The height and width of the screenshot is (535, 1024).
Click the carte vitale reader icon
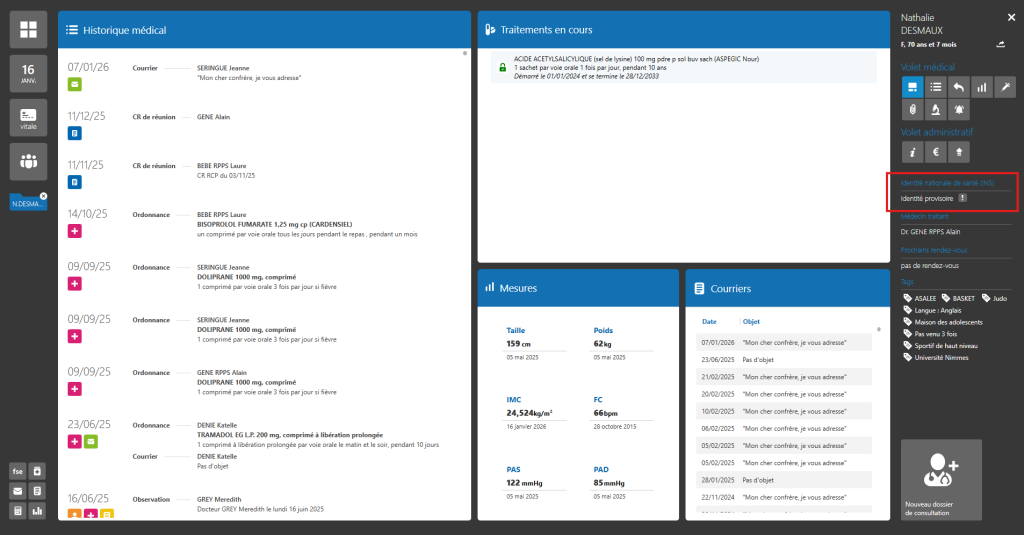28,117
